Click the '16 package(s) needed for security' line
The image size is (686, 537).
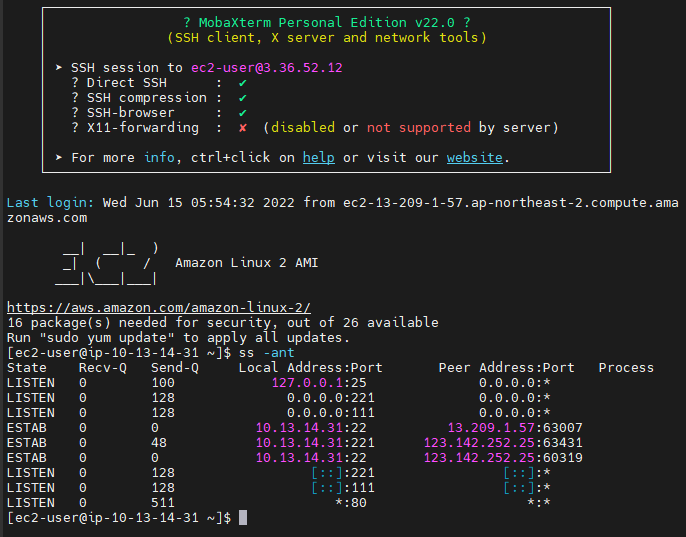pos(223,323)
